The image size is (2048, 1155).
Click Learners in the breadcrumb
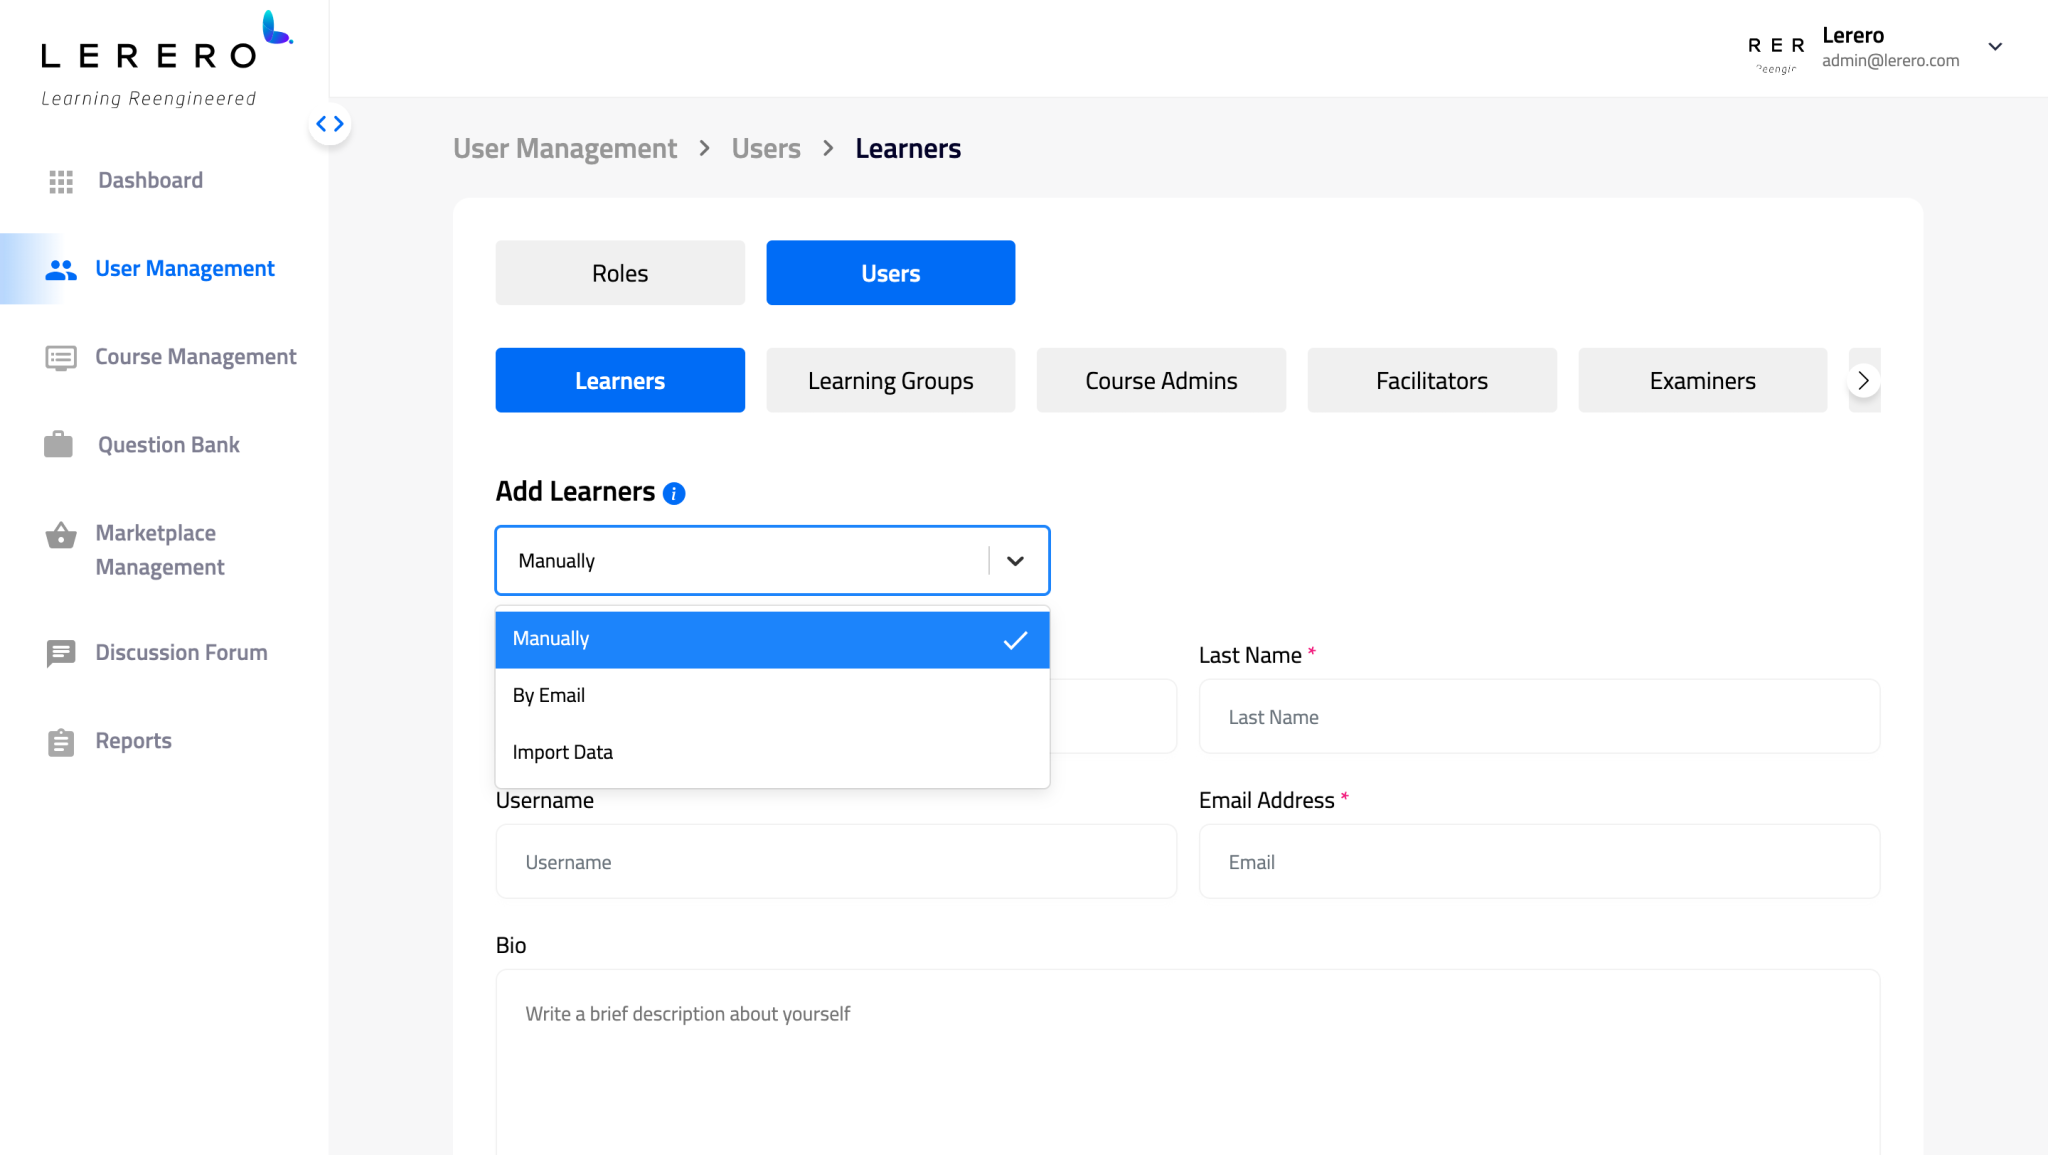coord(908,149)
